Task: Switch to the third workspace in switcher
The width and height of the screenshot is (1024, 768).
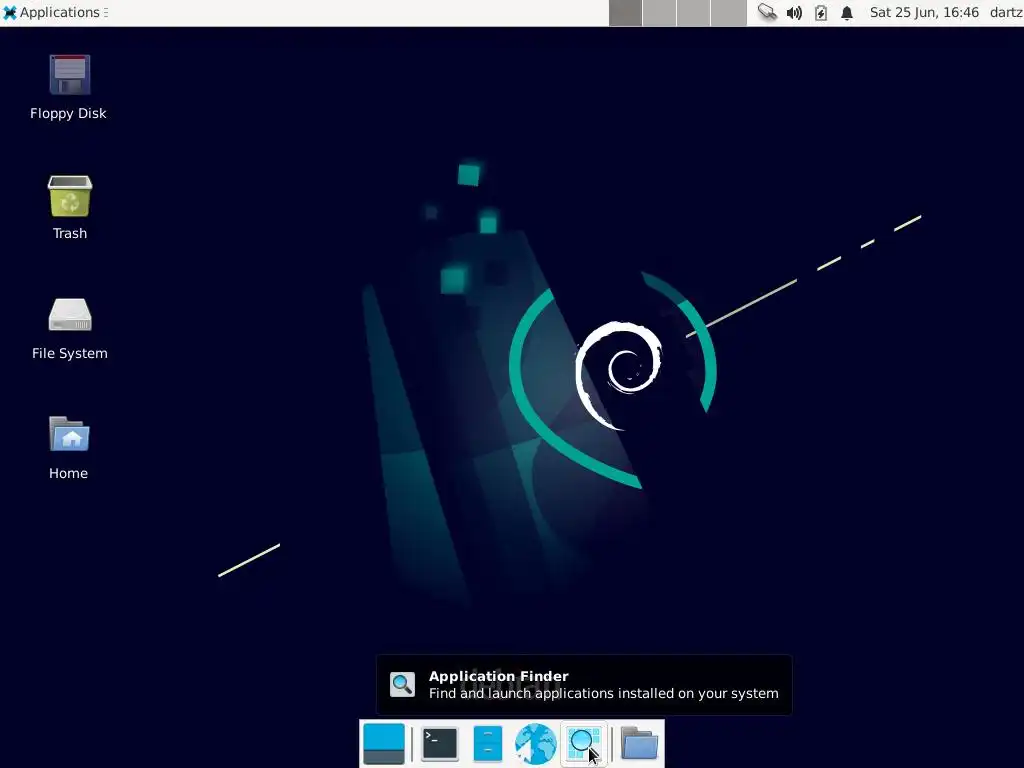Action: click(694, 13)
